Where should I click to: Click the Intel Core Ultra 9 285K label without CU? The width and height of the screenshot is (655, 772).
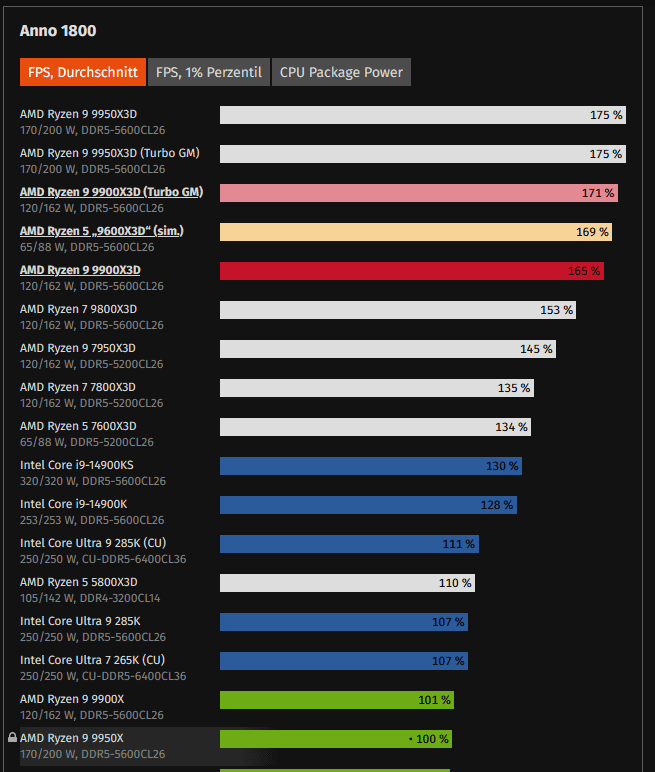pos(80,621)
